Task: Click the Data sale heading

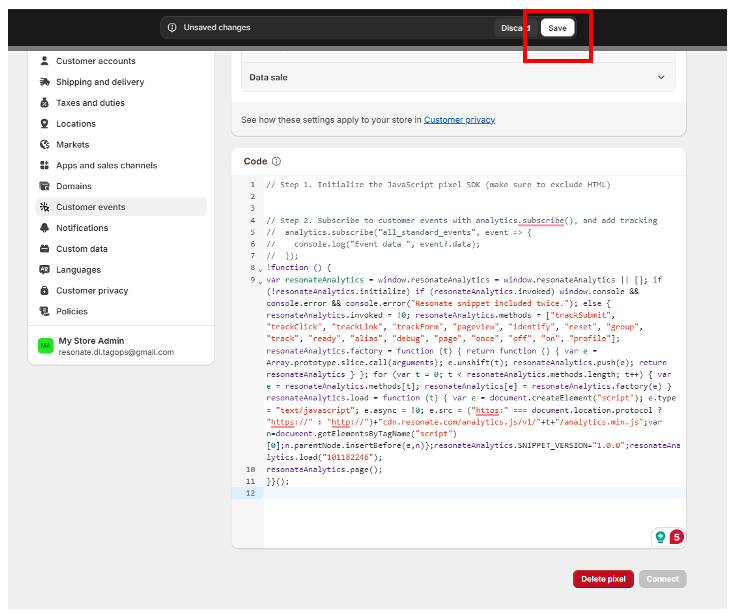Action: [268, 77]
